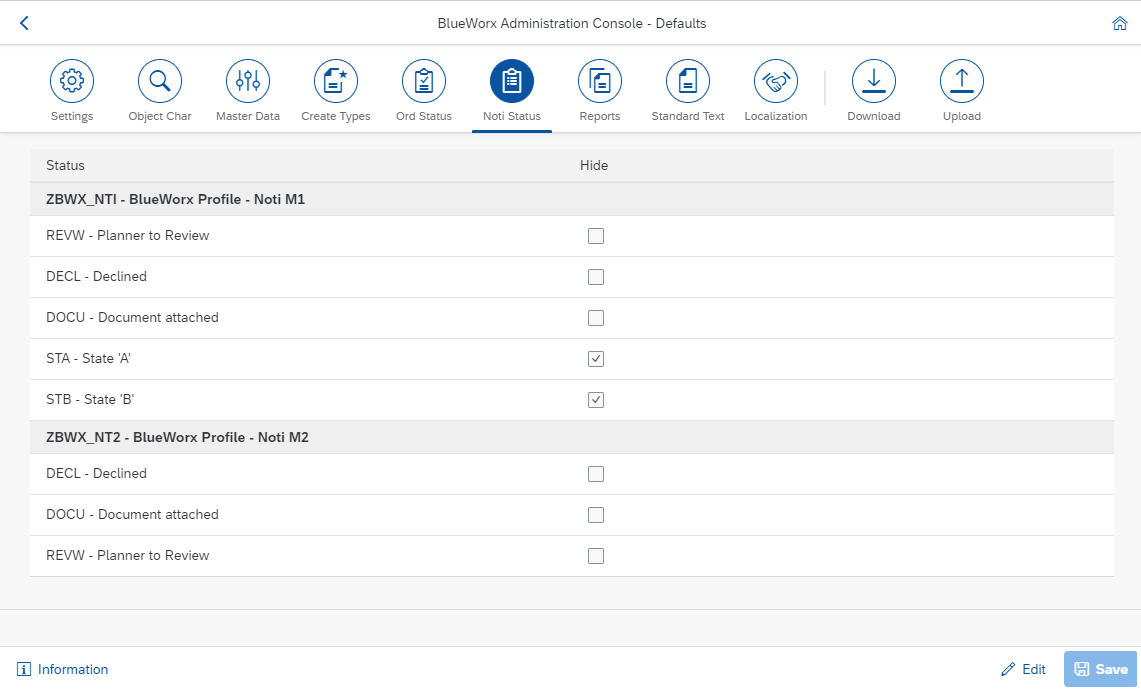Open the Ord Status clipboard icon
1141x690 pixels.
pos(424,81)
